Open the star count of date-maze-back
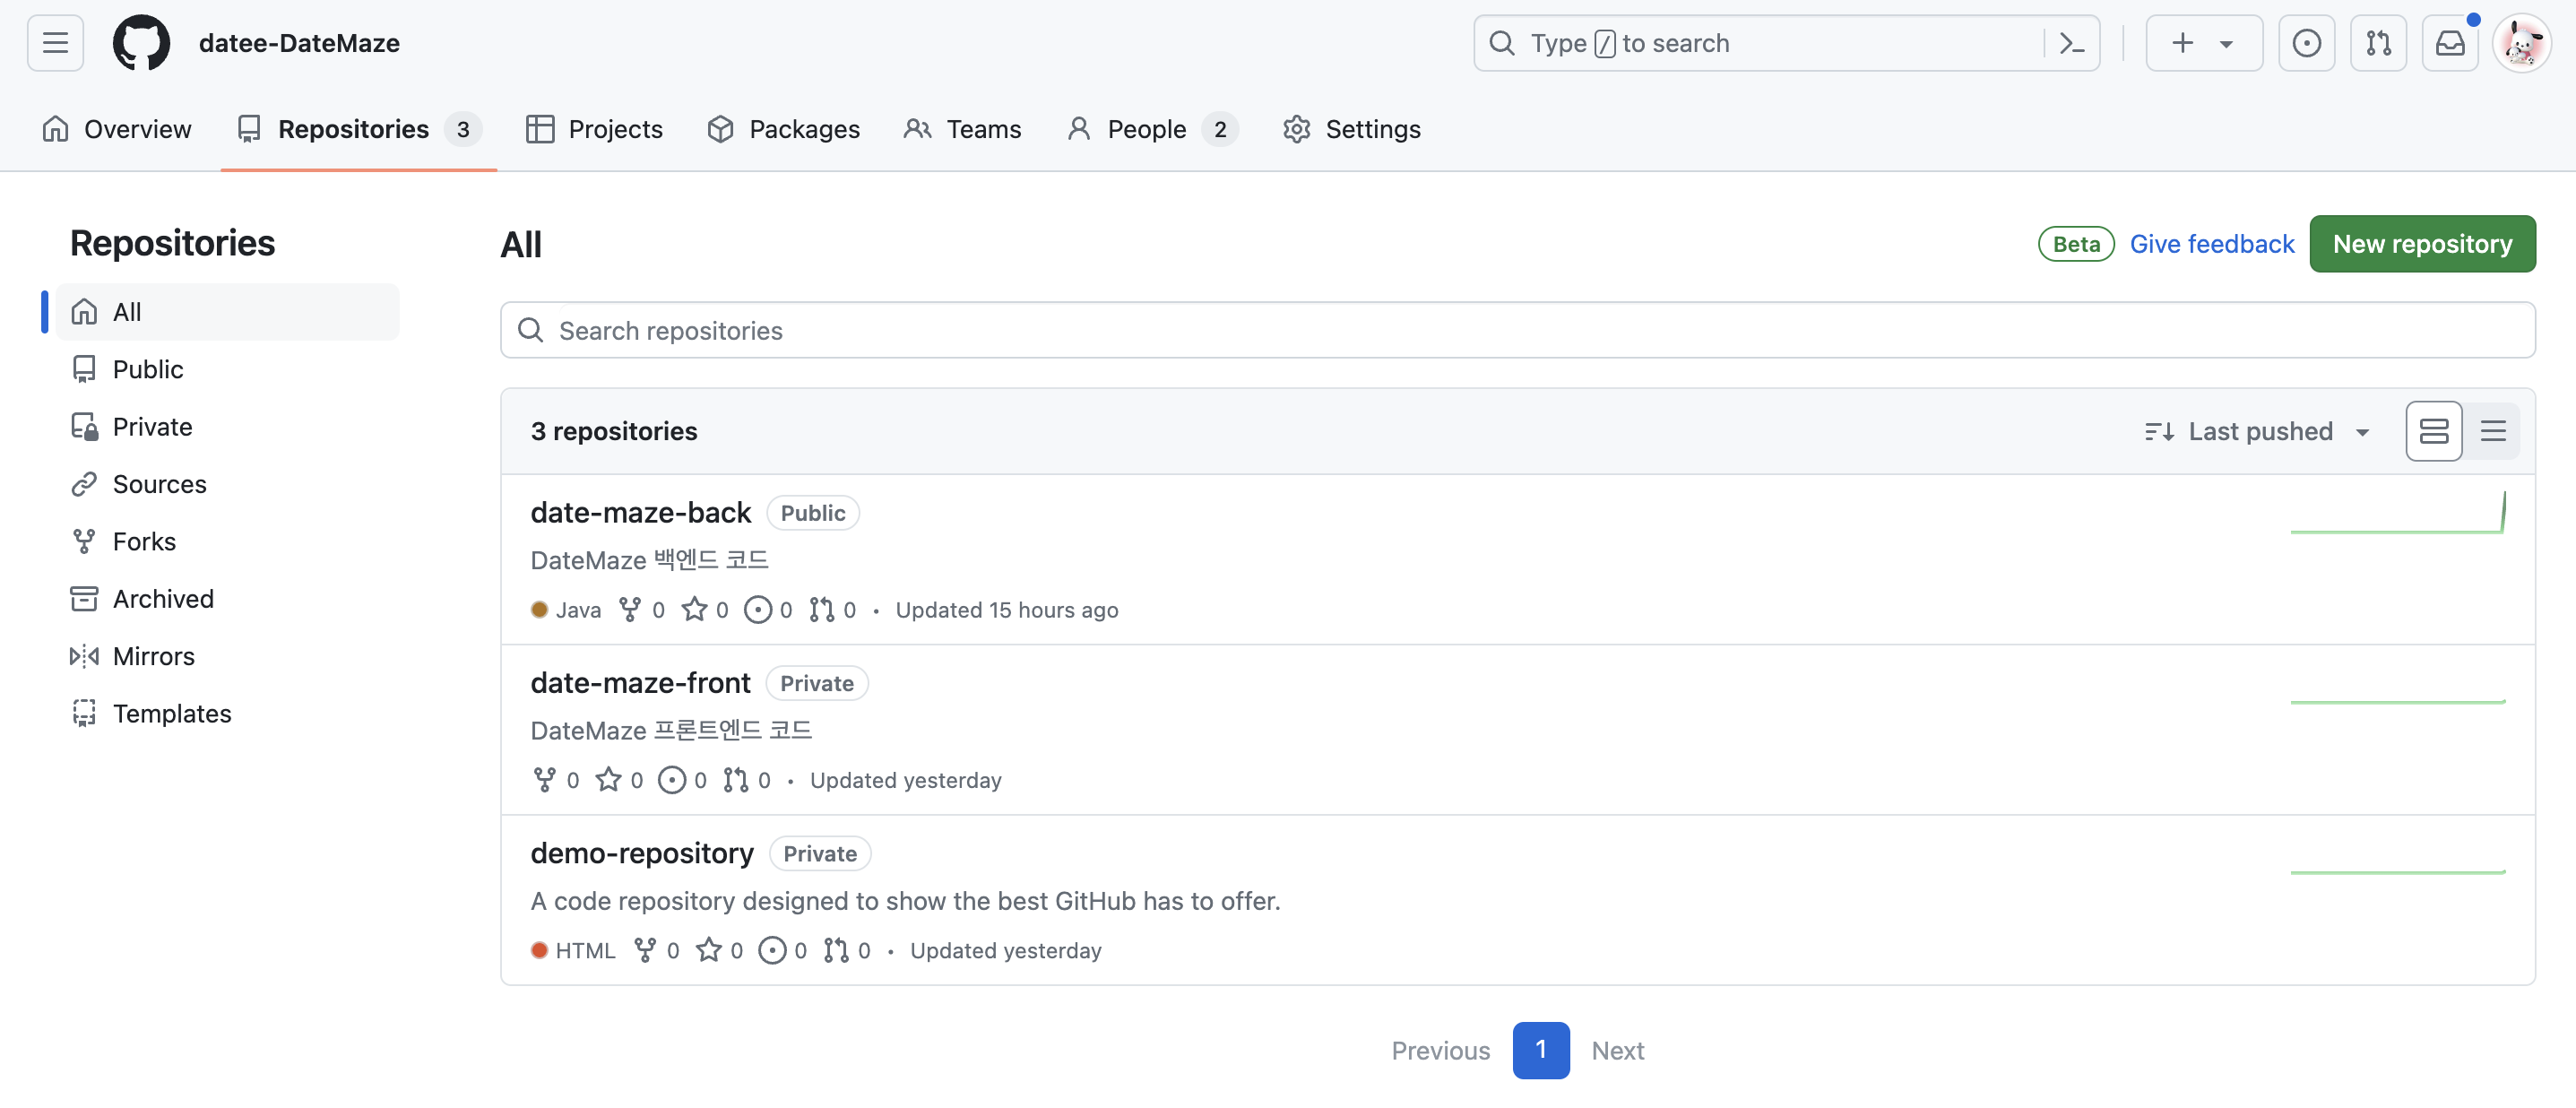 (x=705, y=610)
